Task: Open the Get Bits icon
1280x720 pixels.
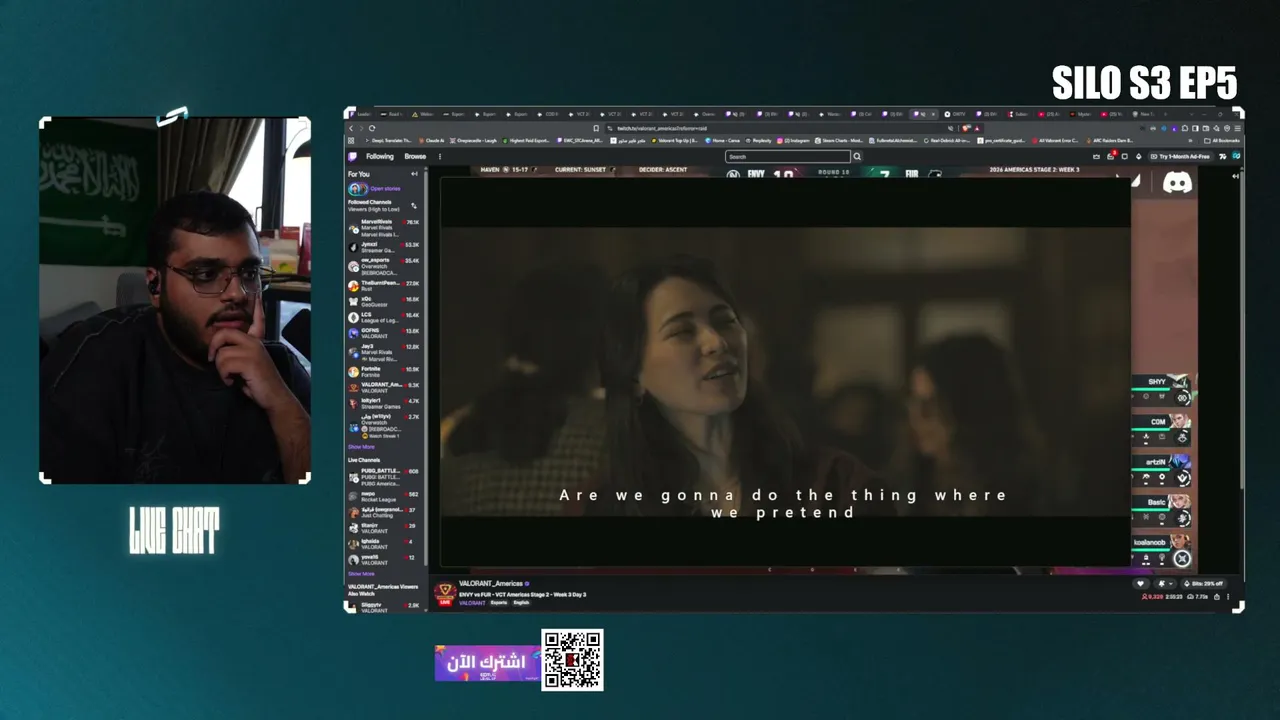Action: click(1138, 157)
